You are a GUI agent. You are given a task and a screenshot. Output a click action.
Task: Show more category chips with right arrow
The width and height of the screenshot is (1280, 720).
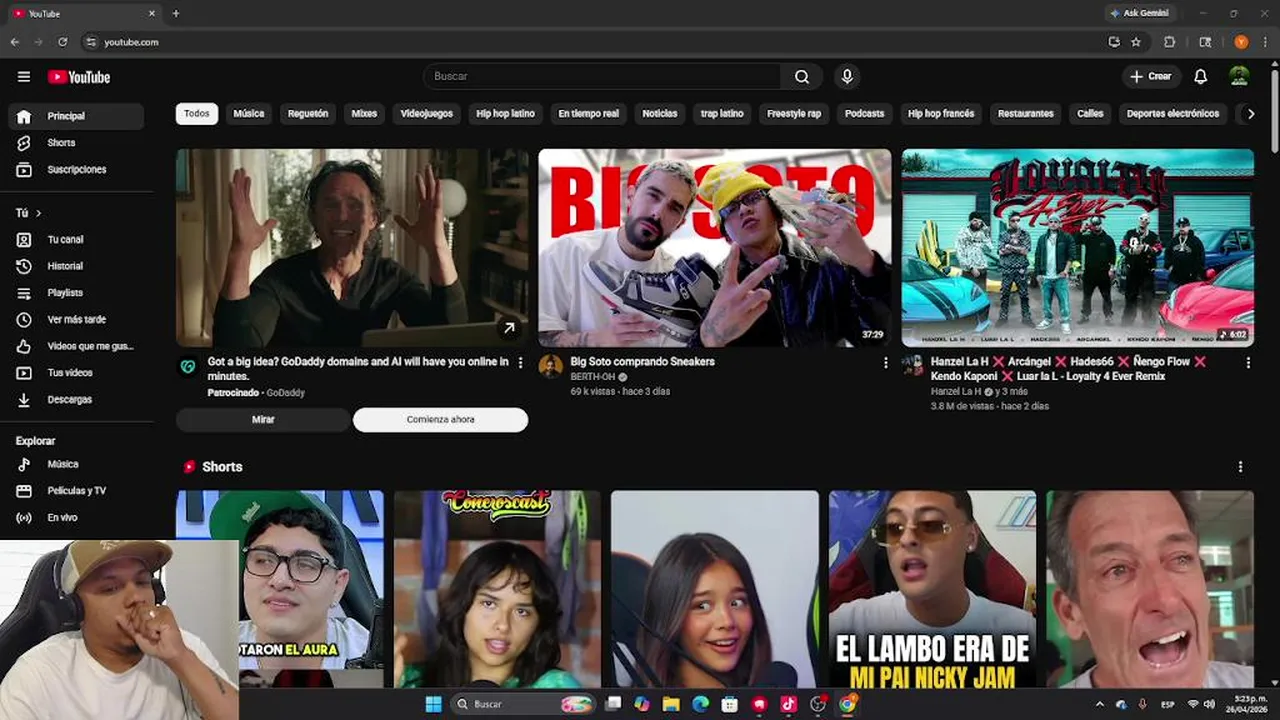[x=1250, y=114]
